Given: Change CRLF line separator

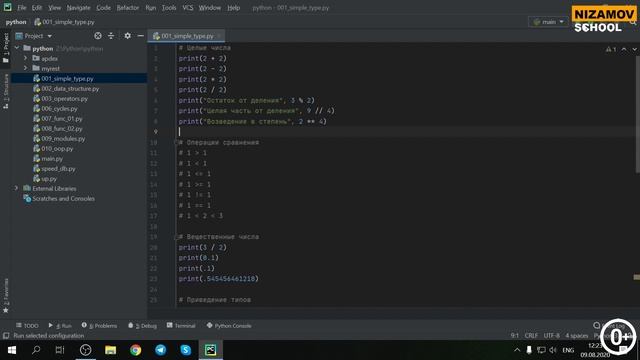Looking at the screenshot, I should coord(531,336).
